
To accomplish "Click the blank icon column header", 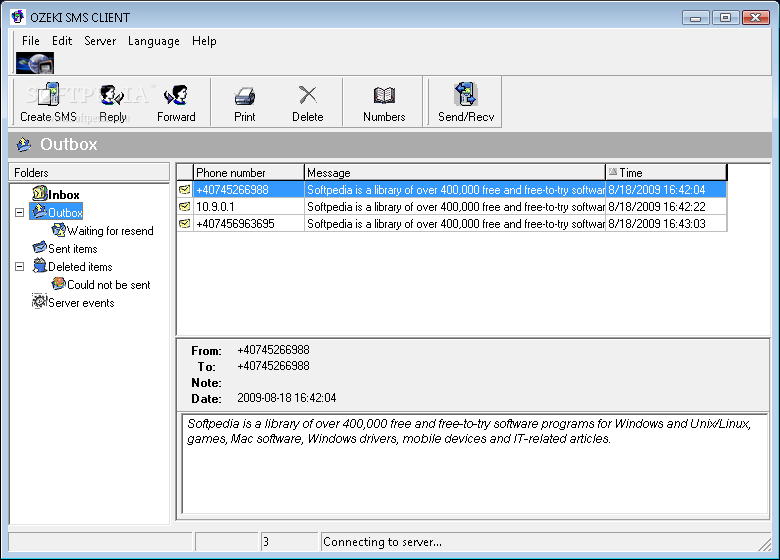I will [185, 173].
